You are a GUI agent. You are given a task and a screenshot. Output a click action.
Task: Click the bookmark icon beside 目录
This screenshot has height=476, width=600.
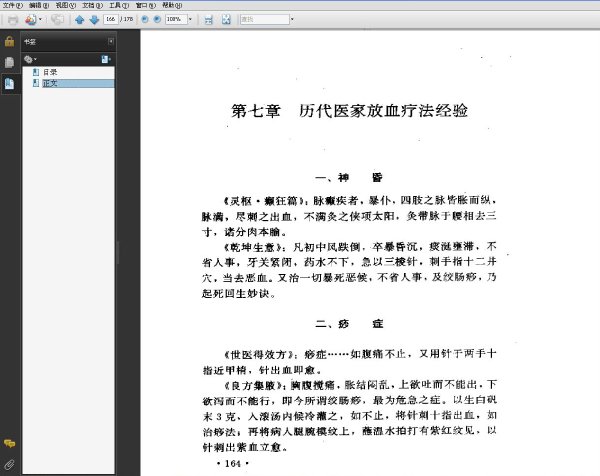[x=36, y=72]
